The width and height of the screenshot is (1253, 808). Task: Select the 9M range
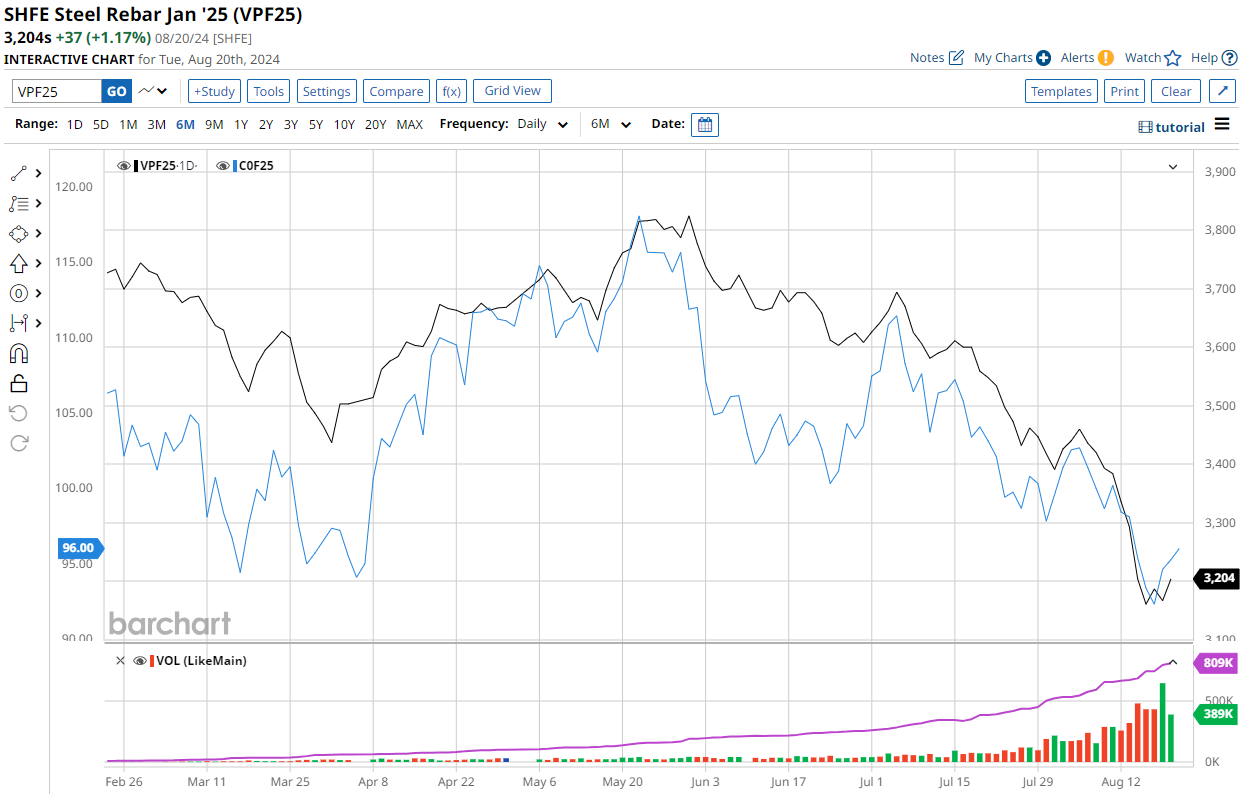pyautogui.click(x=214, y=125)
